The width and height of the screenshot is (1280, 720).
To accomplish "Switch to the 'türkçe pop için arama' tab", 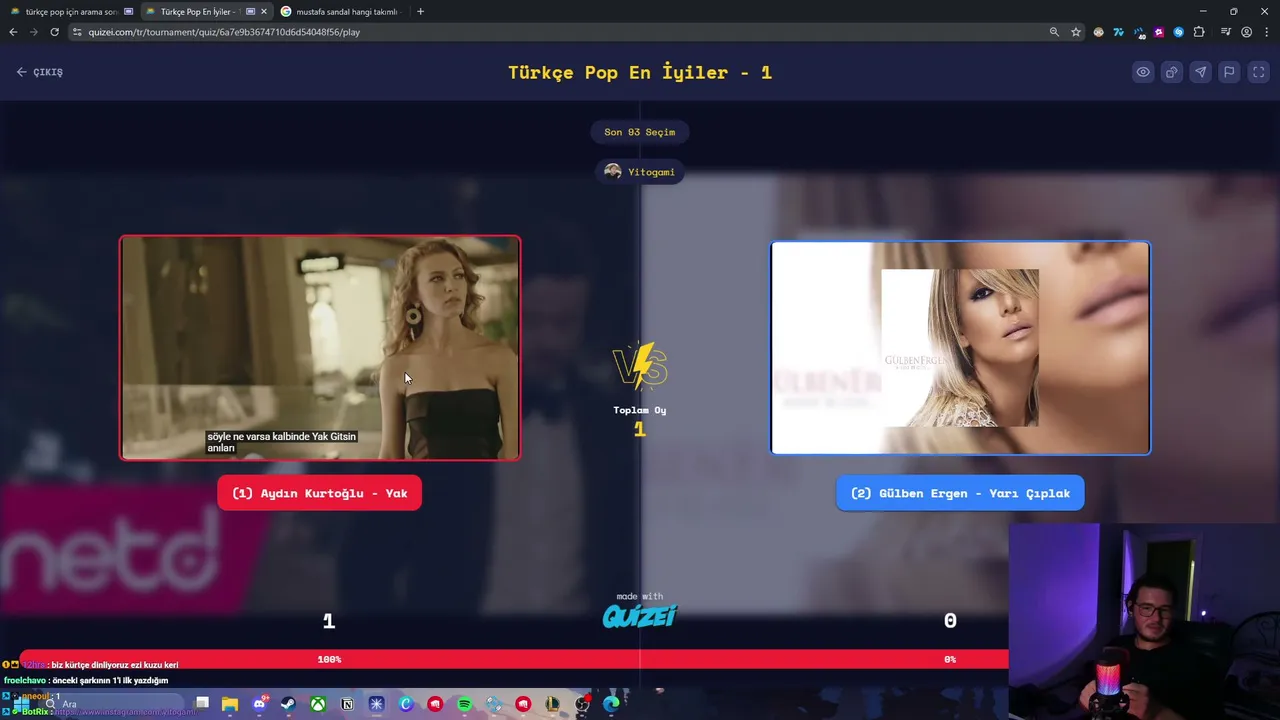I will point(70,12).
